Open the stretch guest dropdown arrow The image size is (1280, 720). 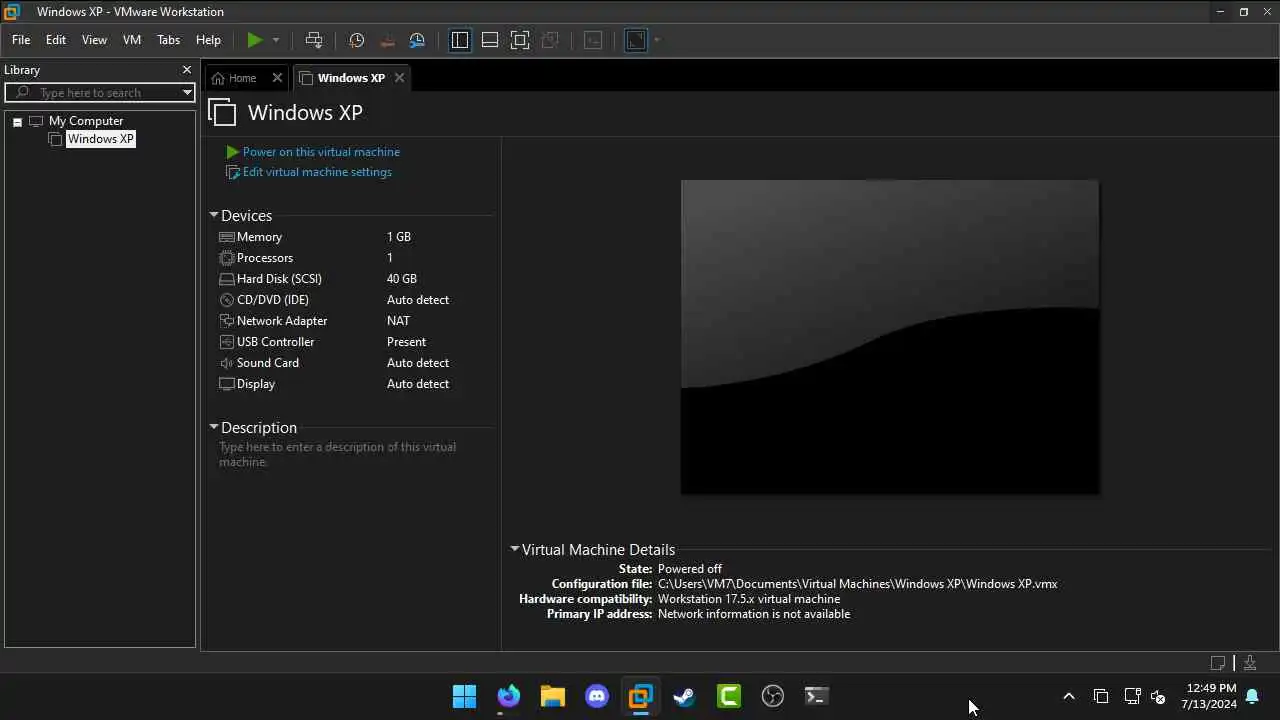coord(657,40)
